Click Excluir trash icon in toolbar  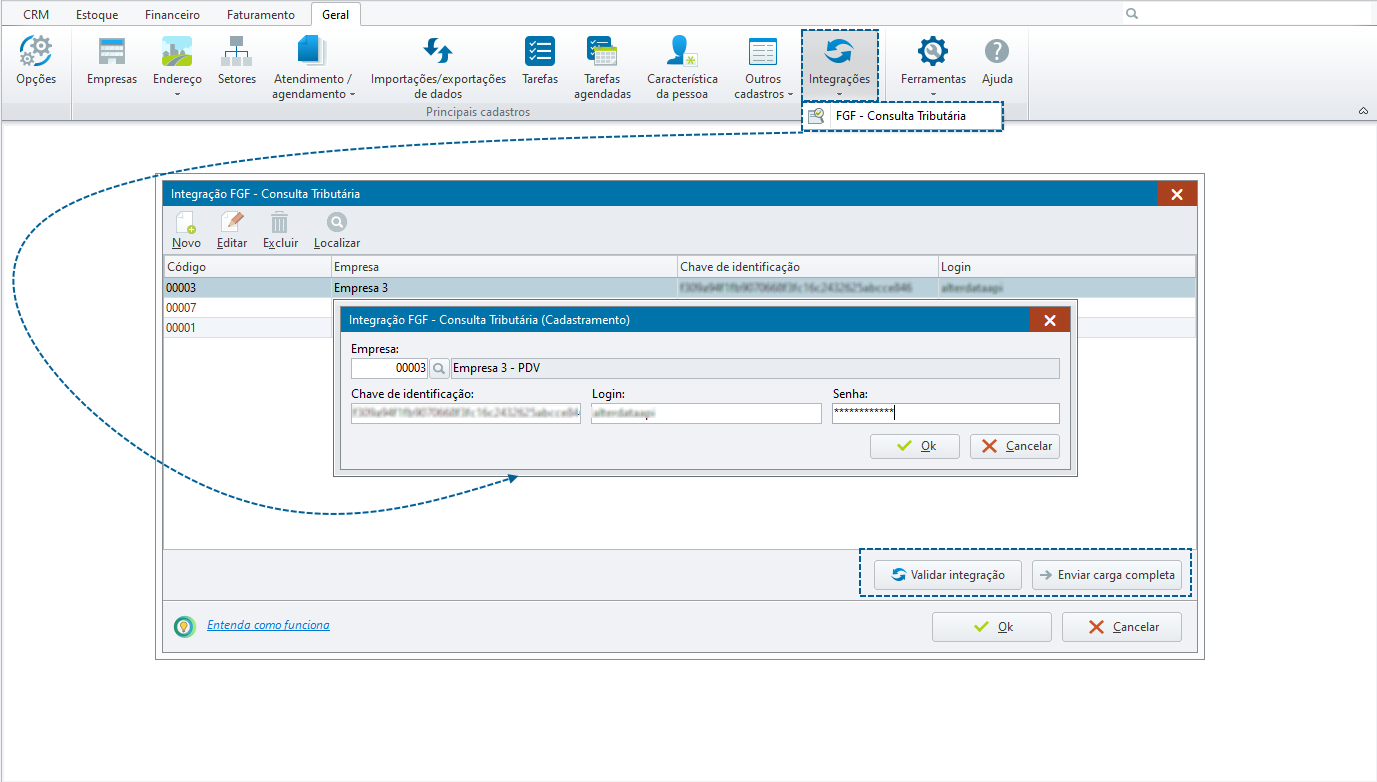(280, 230)
